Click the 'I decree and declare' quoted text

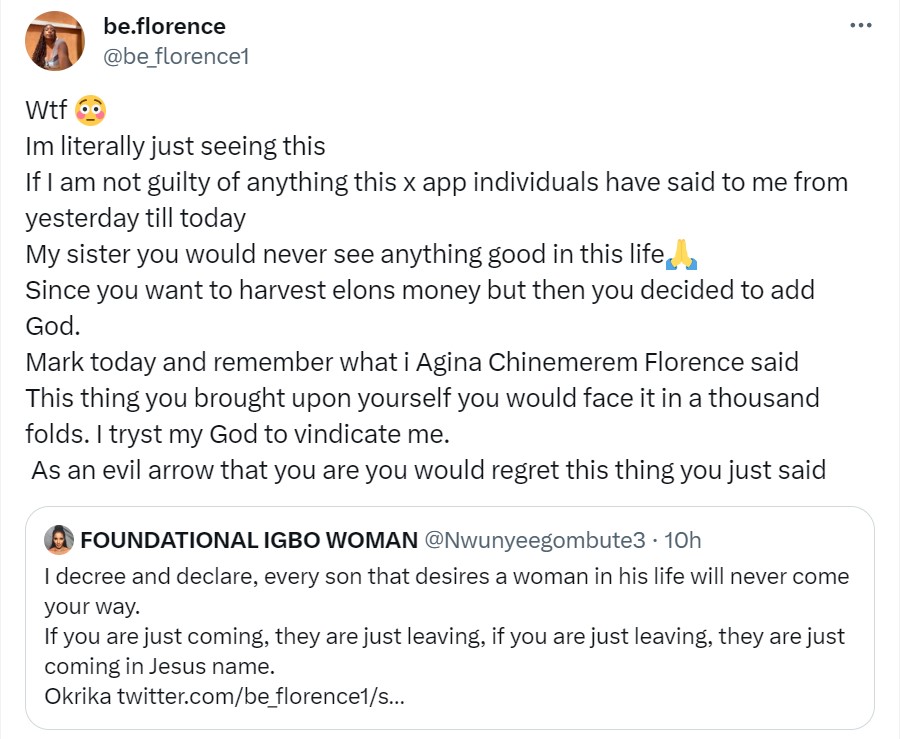pos(445,577)
